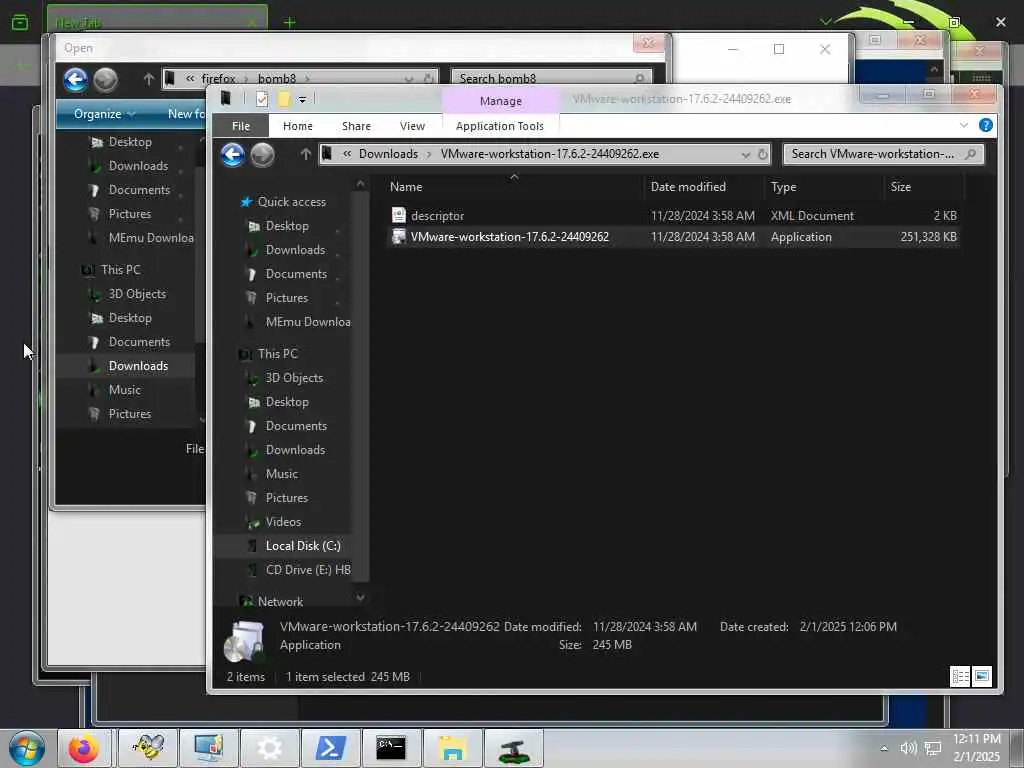Open the Share ribbon tab

pos(356,126)
